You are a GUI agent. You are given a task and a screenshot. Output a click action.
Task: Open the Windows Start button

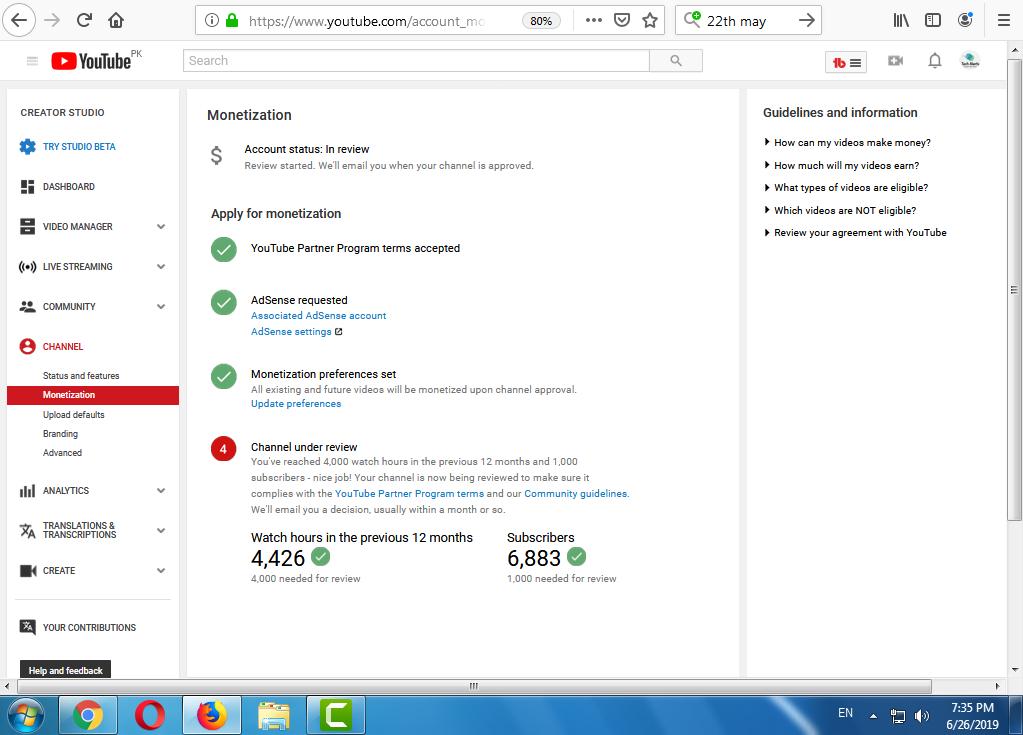click(25, 715)
